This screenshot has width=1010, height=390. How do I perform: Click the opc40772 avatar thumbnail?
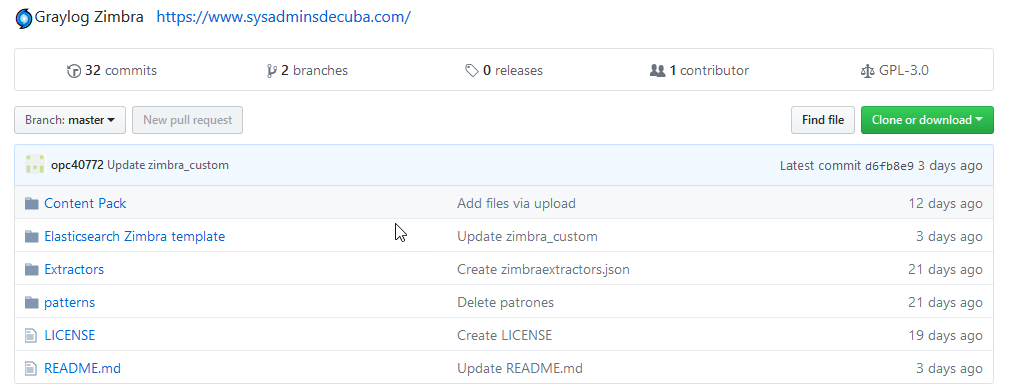35,165
